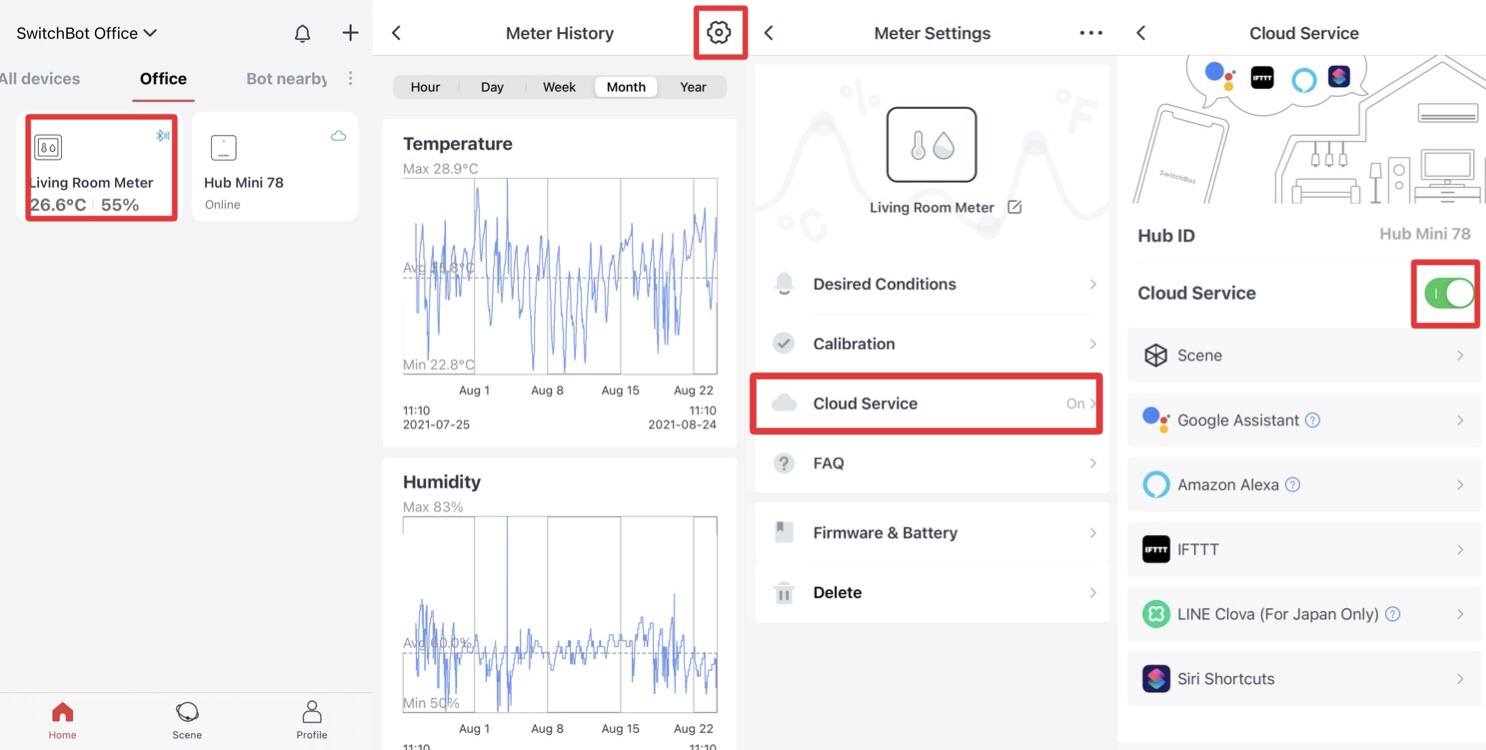This screenshot has height=750, width=1486.
Task: Open the Meter History settings gear
Action: coord(718,33)
